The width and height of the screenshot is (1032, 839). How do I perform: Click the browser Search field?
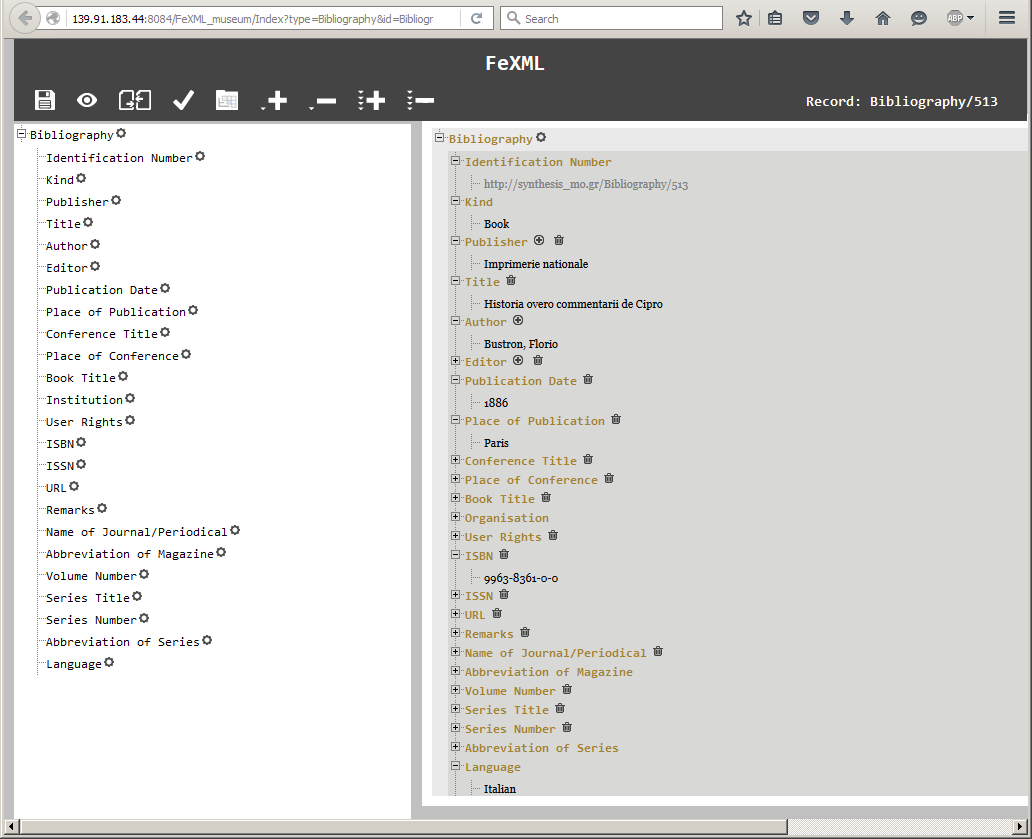(x=612, y=18)
